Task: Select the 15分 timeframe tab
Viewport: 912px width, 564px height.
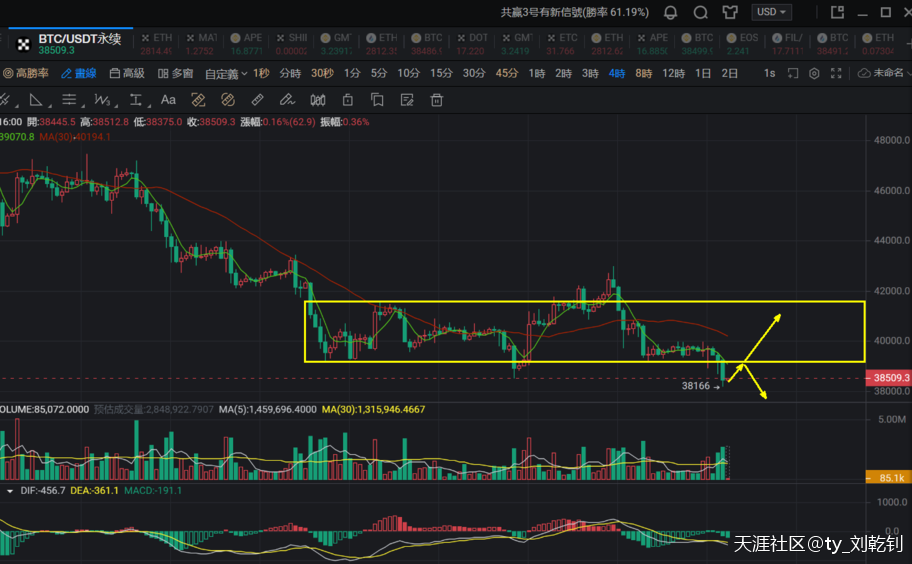Action: click(x=441, y=73)
